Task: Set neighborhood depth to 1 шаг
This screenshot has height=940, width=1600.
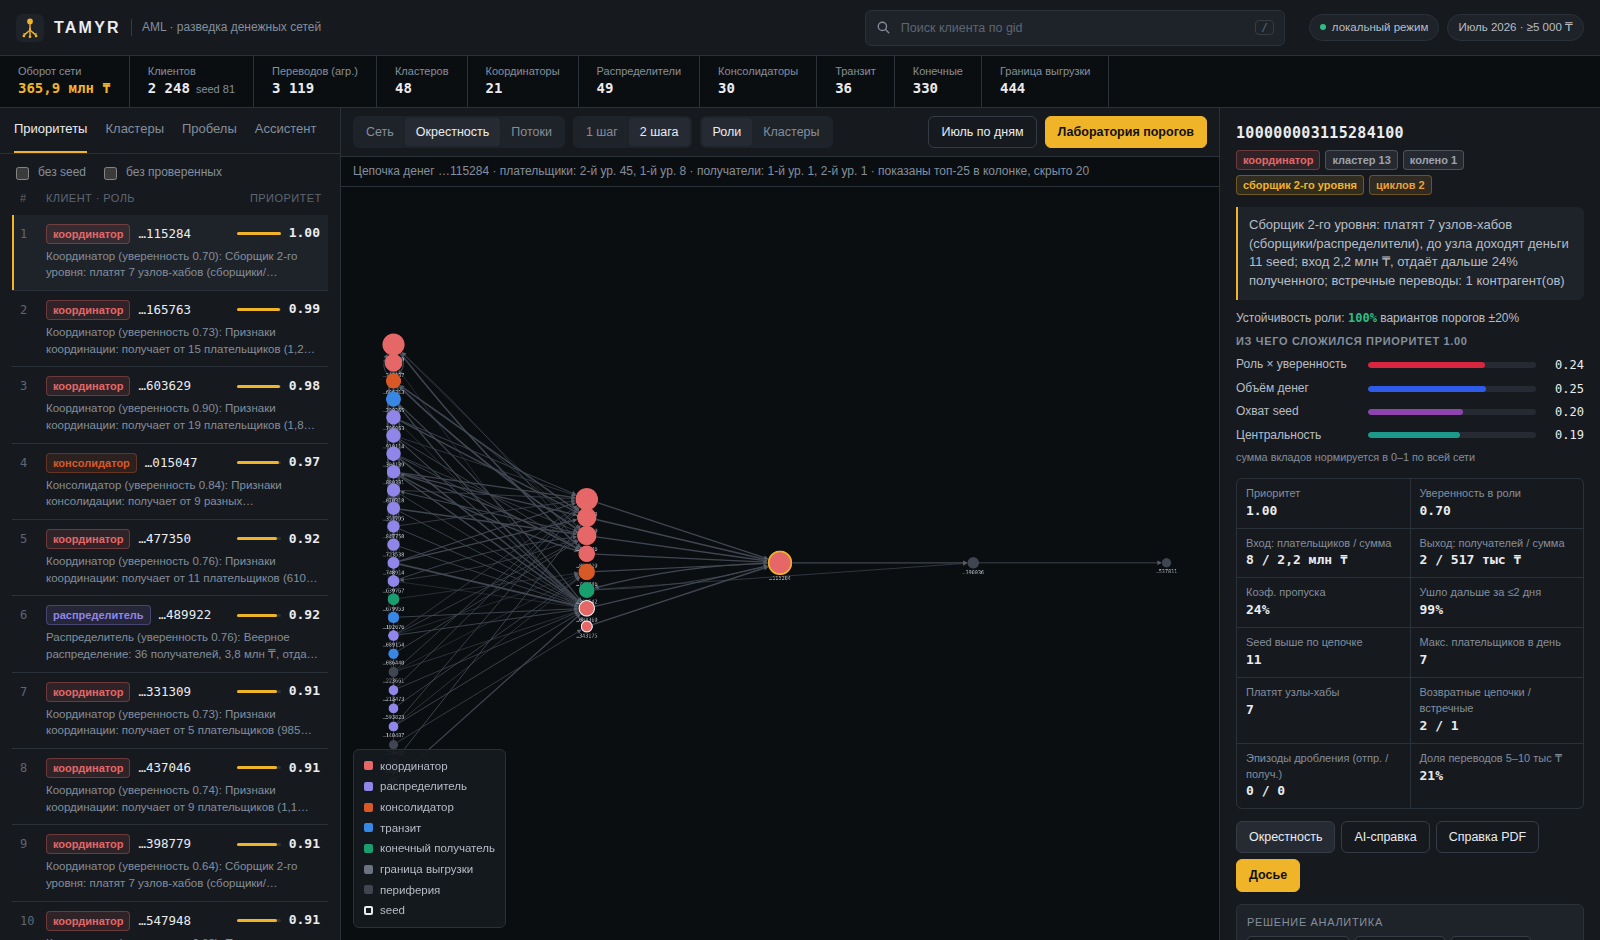Action: pyautogui.click(x=602, y=132)
